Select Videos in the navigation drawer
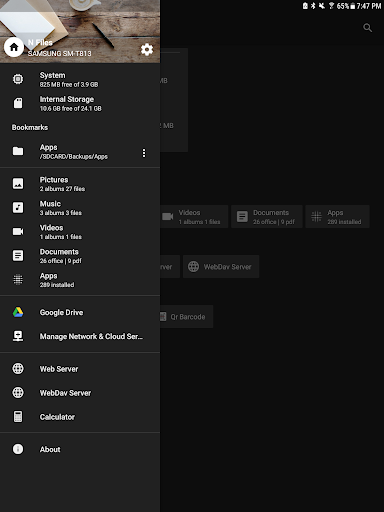384x512 pixels. point(80,232)
